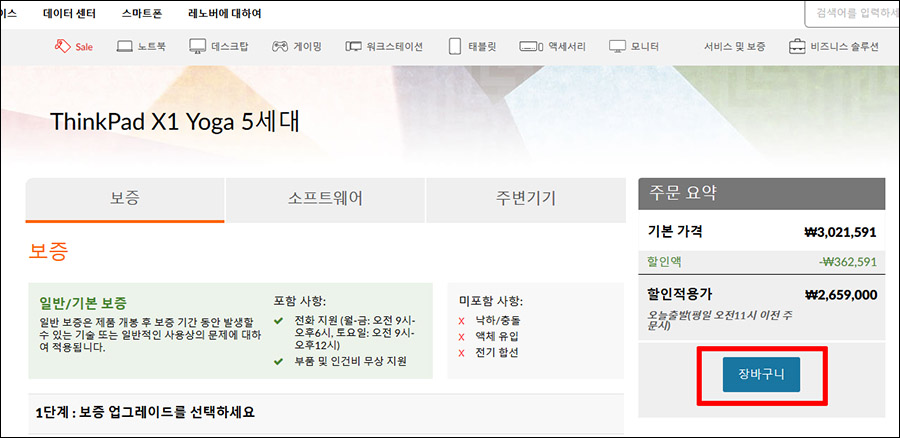Viewport: 900px width, 438px height.
Task: Click the 미포함 사항: label
Action: pos(491,301)
